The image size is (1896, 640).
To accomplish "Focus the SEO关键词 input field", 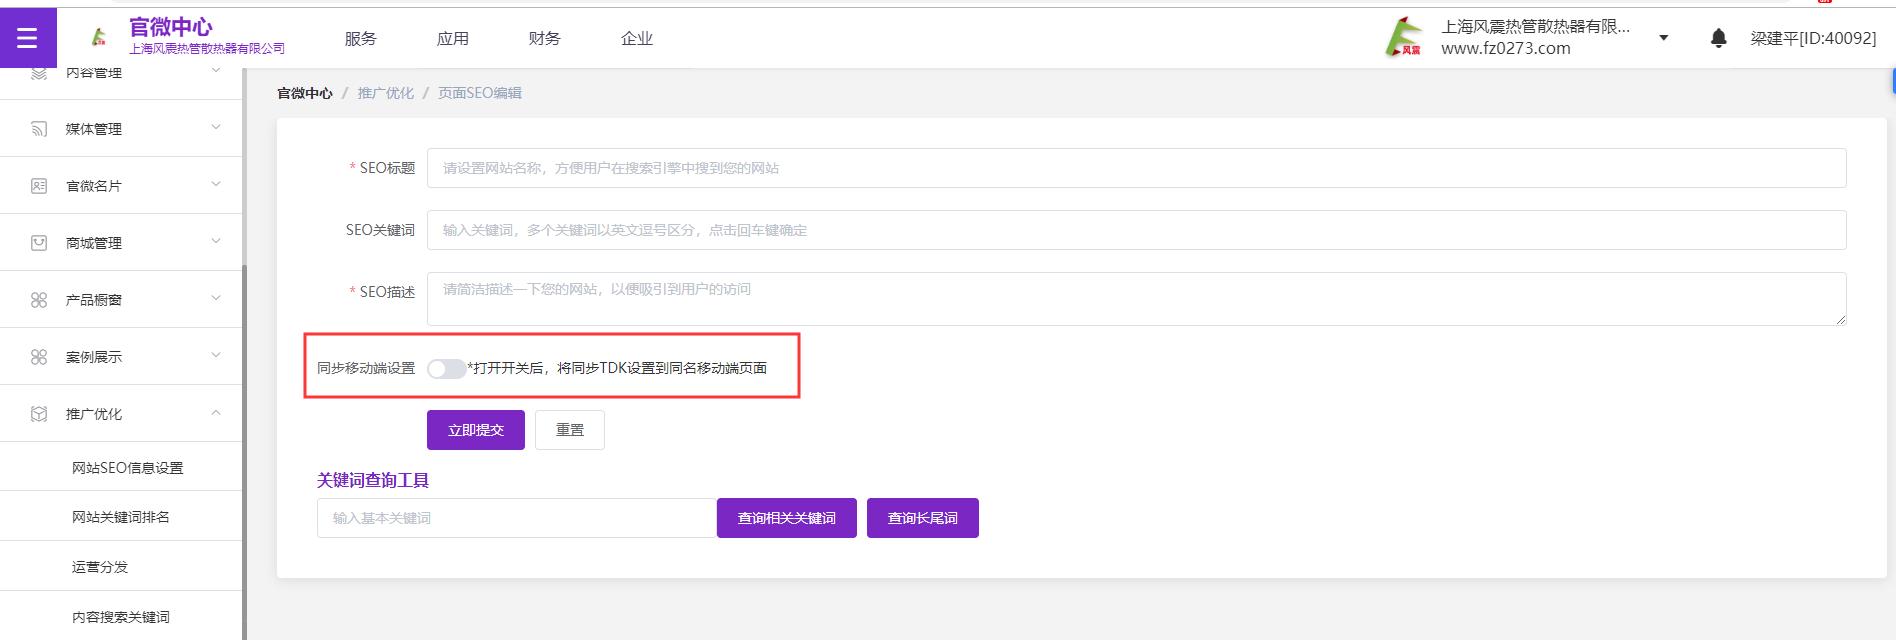I will point(1137,230).
